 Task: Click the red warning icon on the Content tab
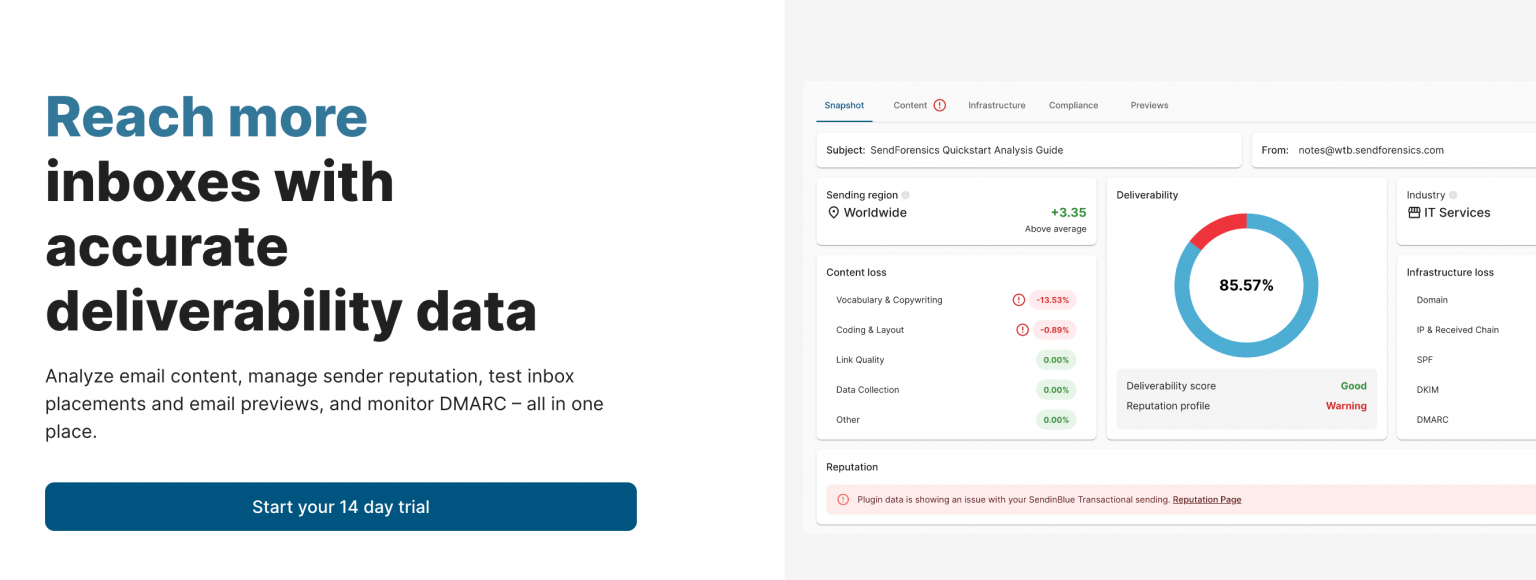(938, 104)
